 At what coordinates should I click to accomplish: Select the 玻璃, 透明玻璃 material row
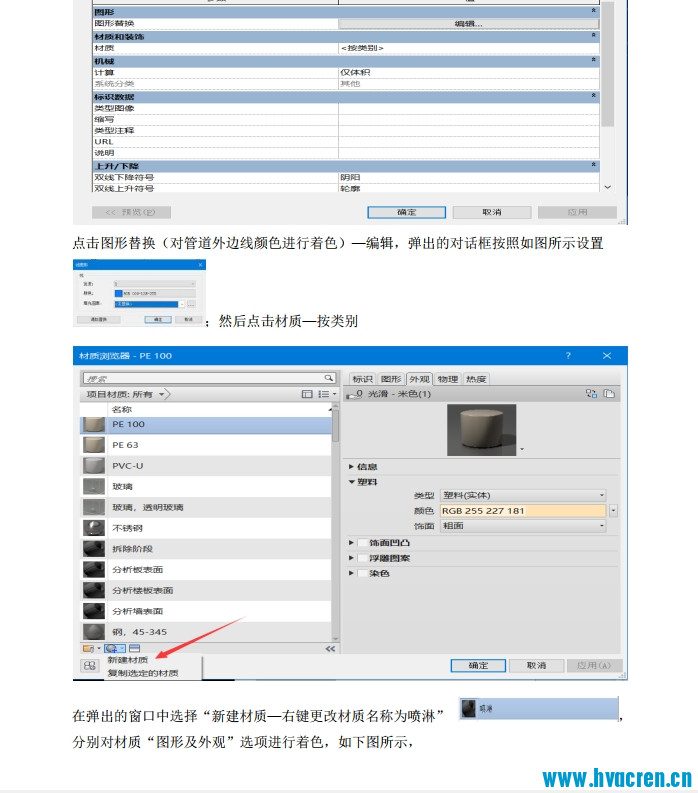(206, 507)
